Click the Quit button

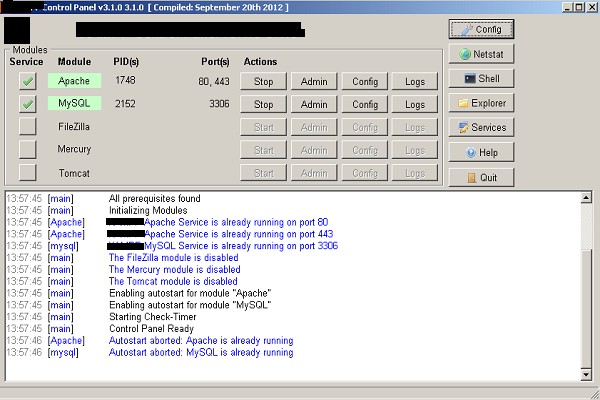coord(481,177)
